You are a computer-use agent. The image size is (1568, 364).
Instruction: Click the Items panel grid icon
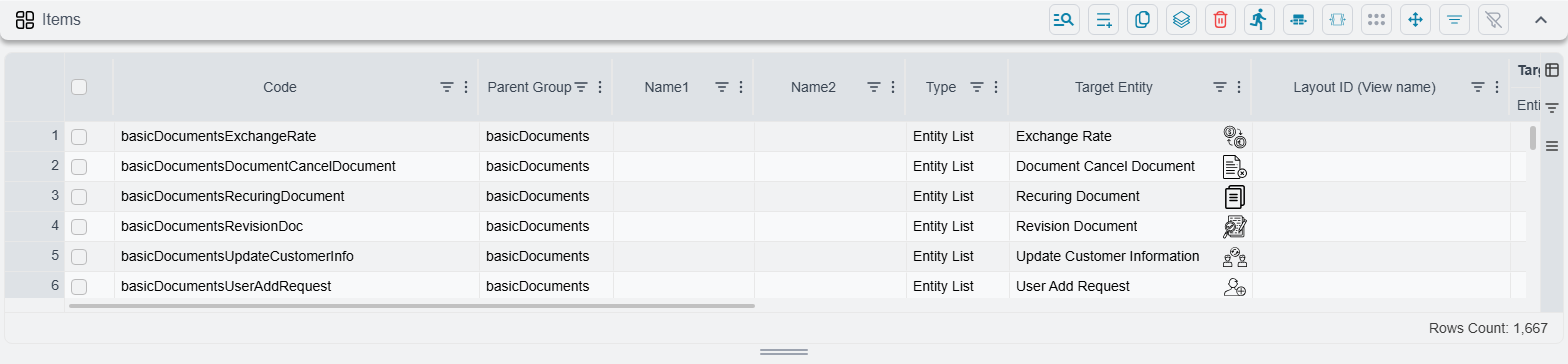(x=25, y=19)
